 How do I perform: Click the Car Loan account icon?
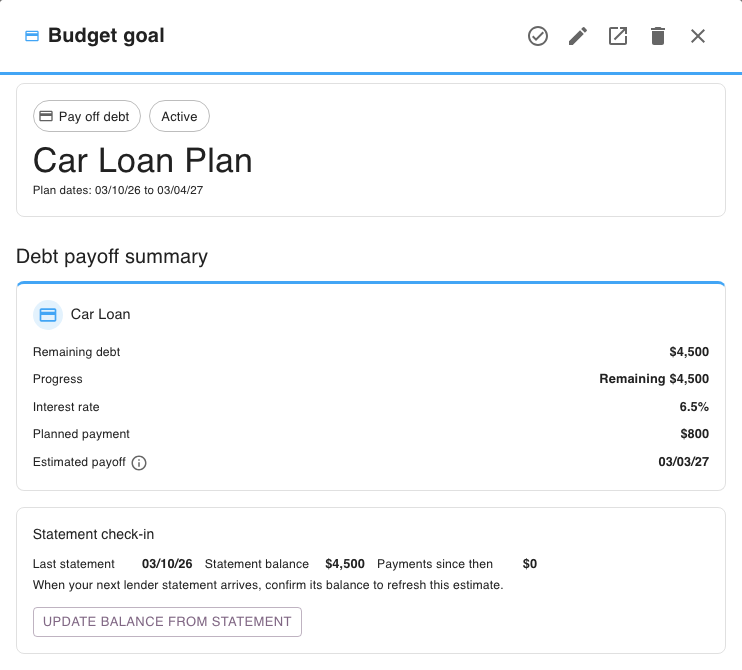(48, 315)
